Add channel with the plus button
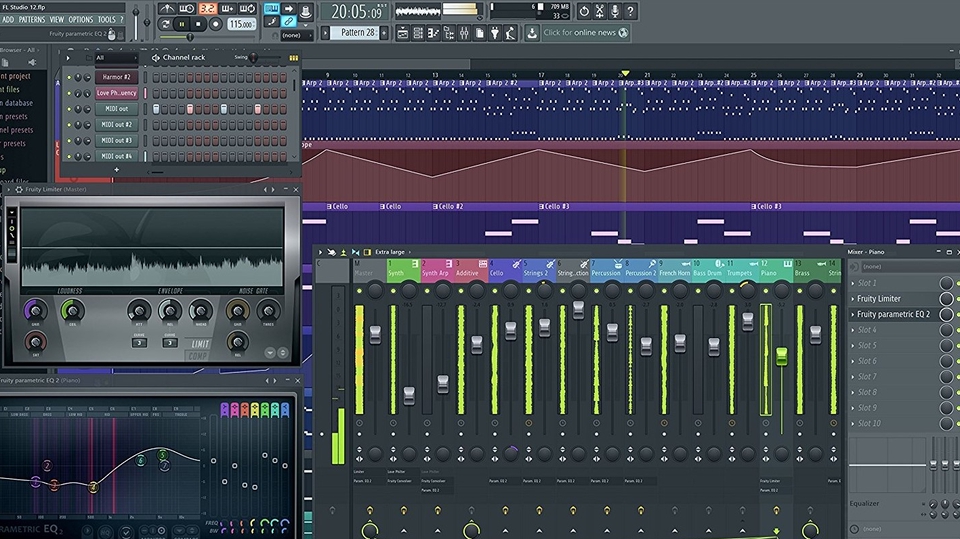 click(x=116, y=170)
